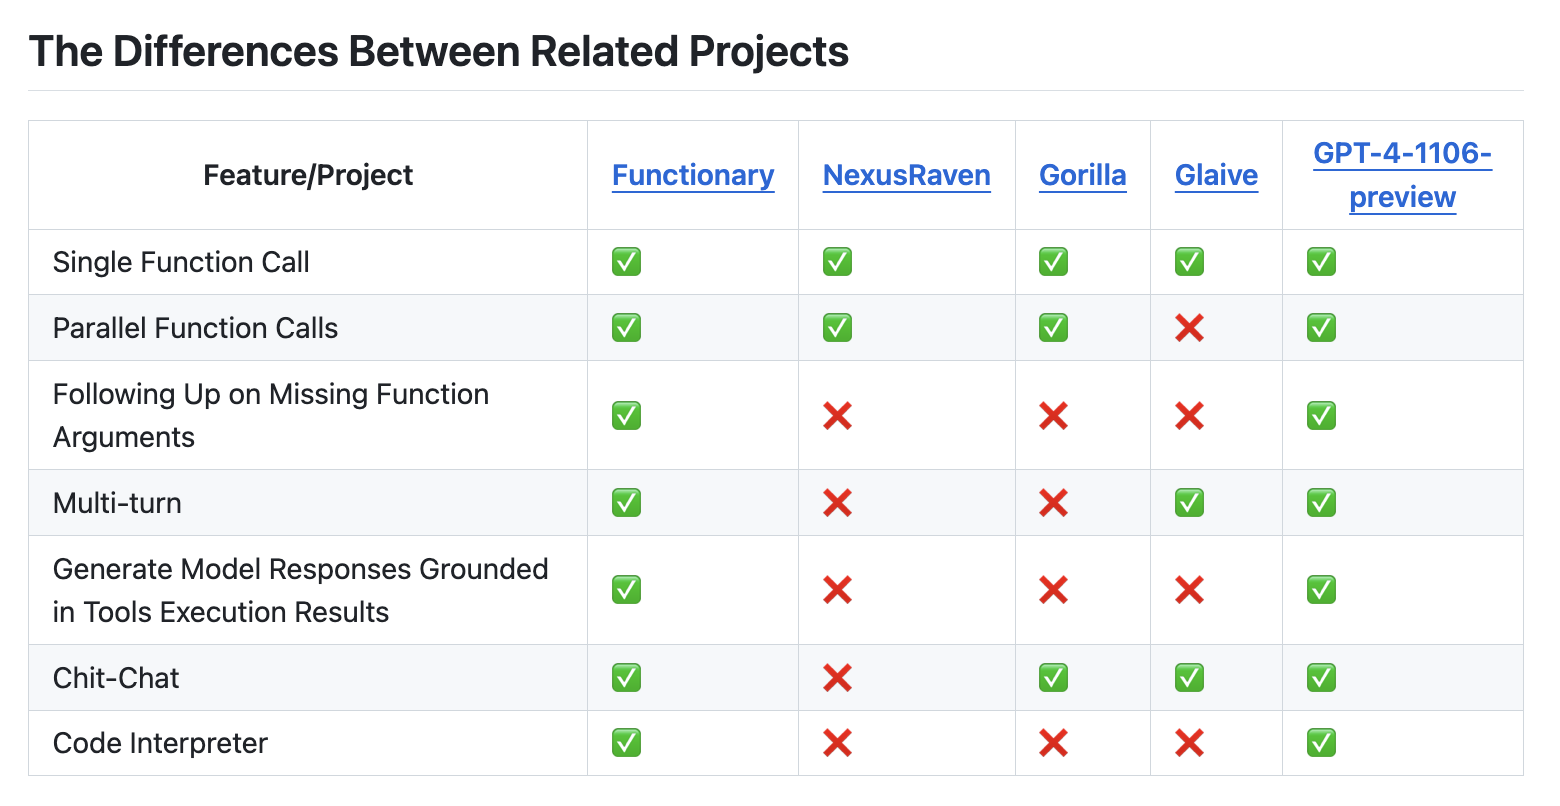
Task: Click the red cross for NexusRaven Chit-Chat
Action: click(837, 677)
